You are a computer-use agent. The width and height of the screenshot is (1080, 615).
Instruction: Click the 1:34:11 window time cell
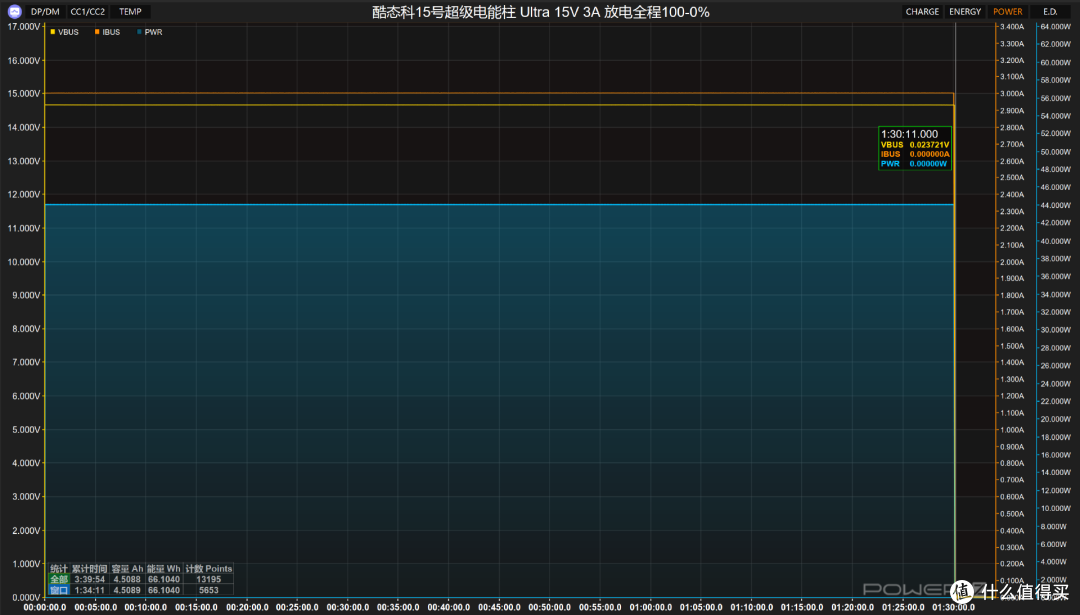pos(90,590)
